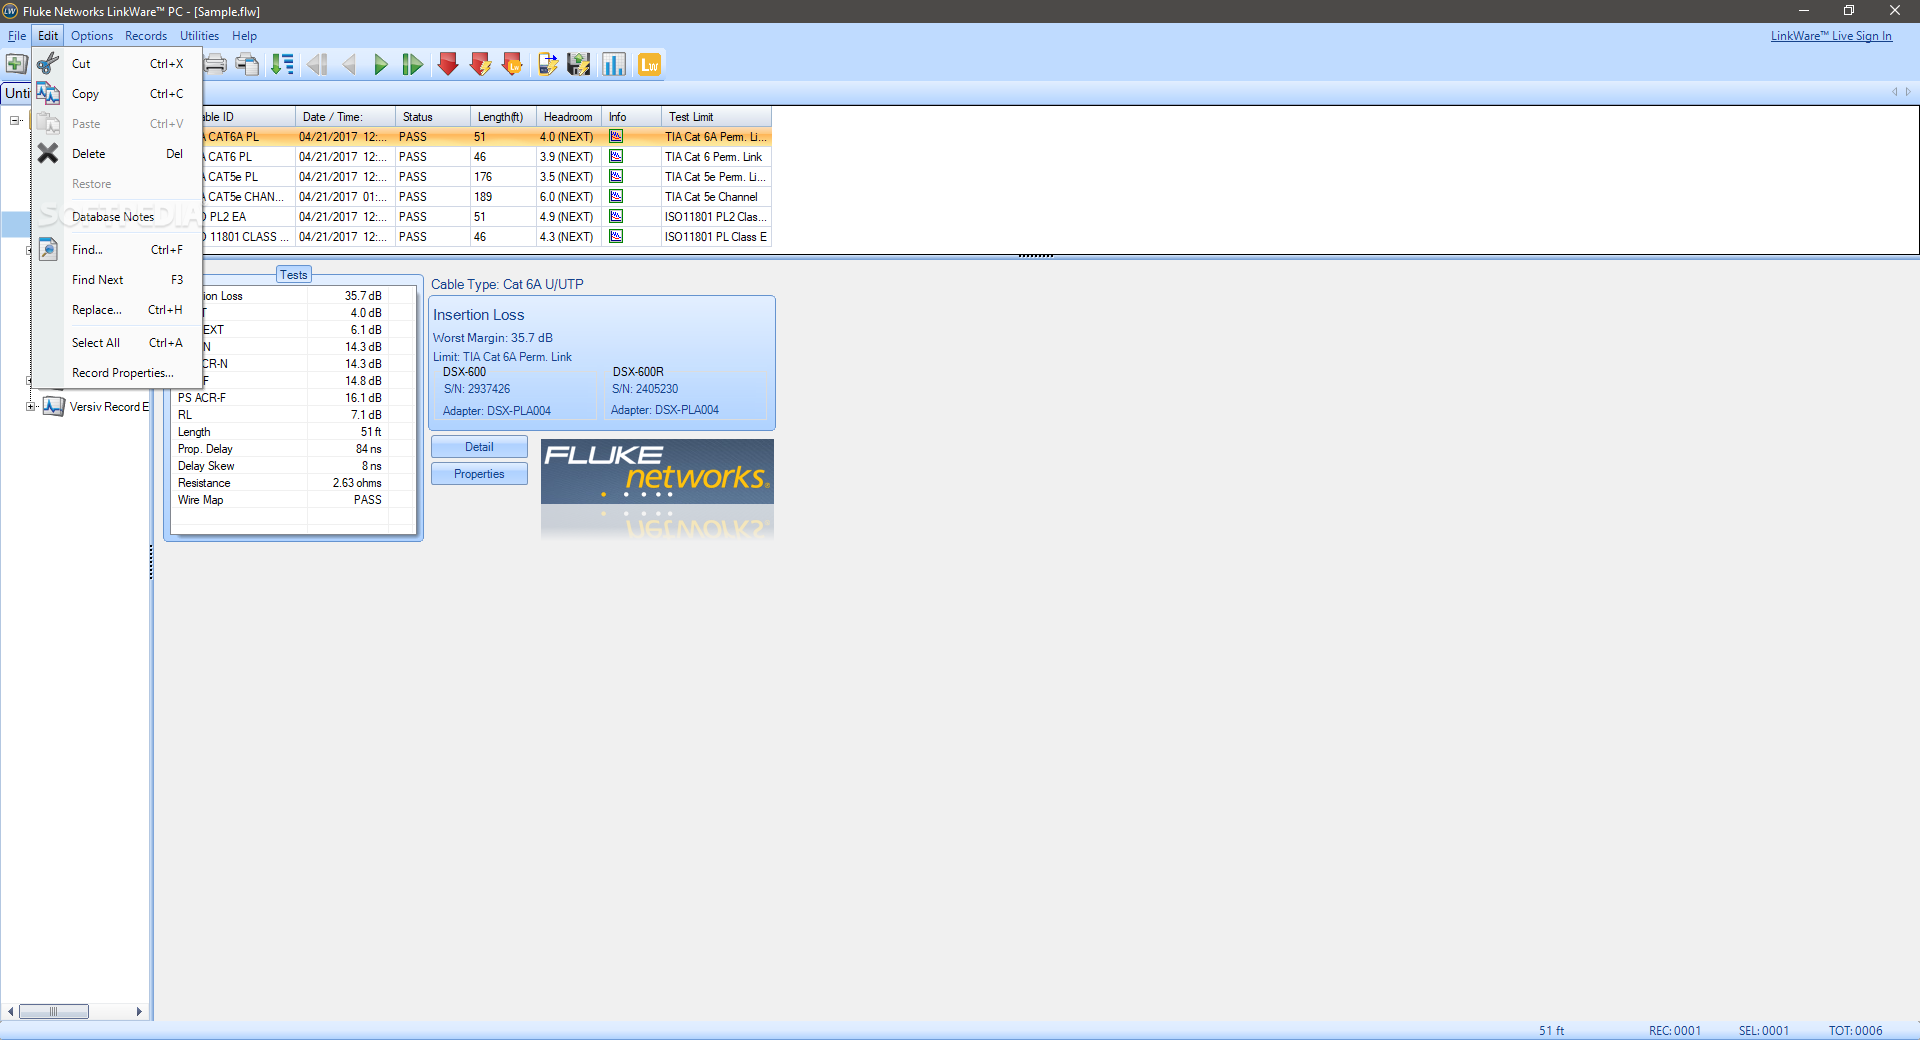Collapse the top tree node in sidebar
The width and height of the screenshot is (1920, 1040).
pyautogui.click(x=15, y=121)
